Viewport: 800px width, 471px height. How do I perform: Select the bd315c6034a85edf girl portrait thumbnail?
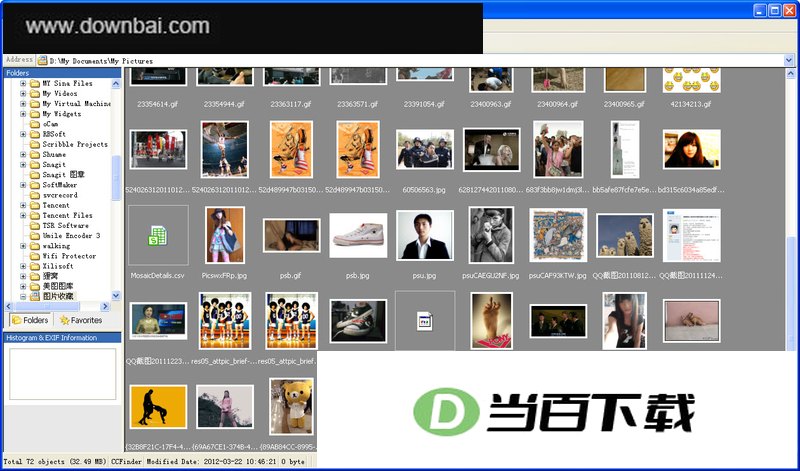click(691, 149)
